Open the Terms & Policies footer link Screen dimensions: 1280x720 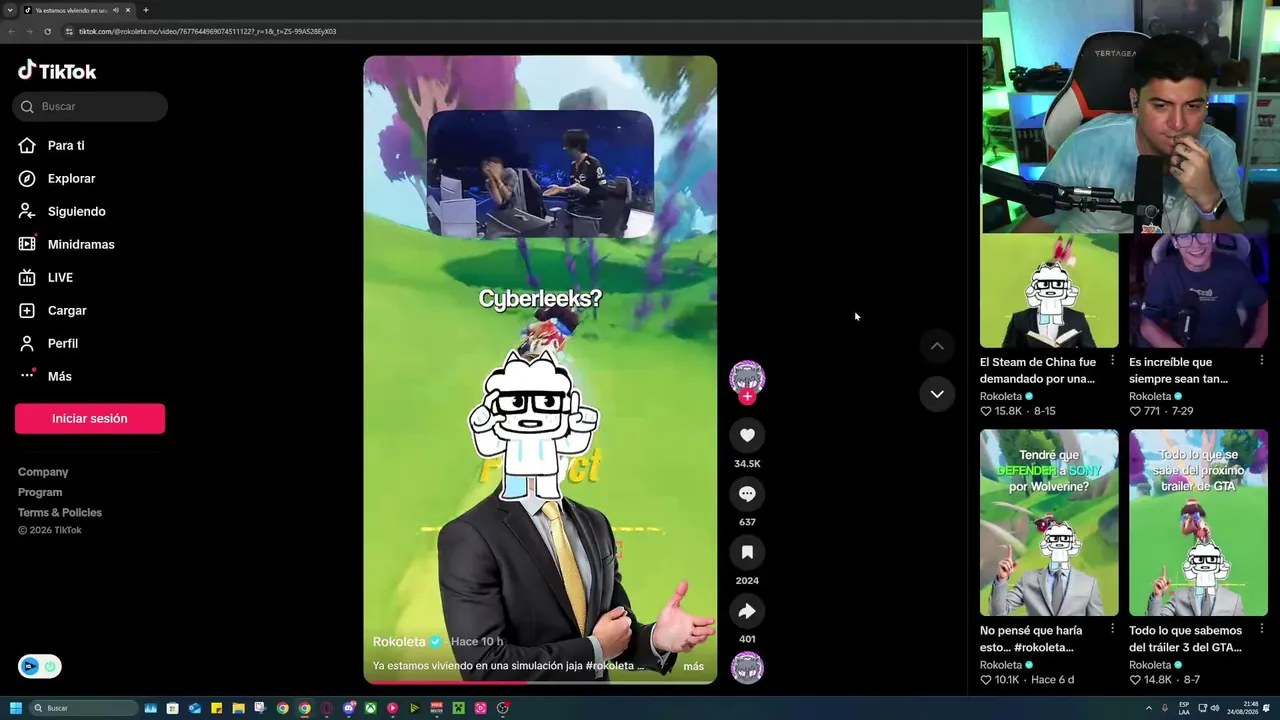coord(60,513)
